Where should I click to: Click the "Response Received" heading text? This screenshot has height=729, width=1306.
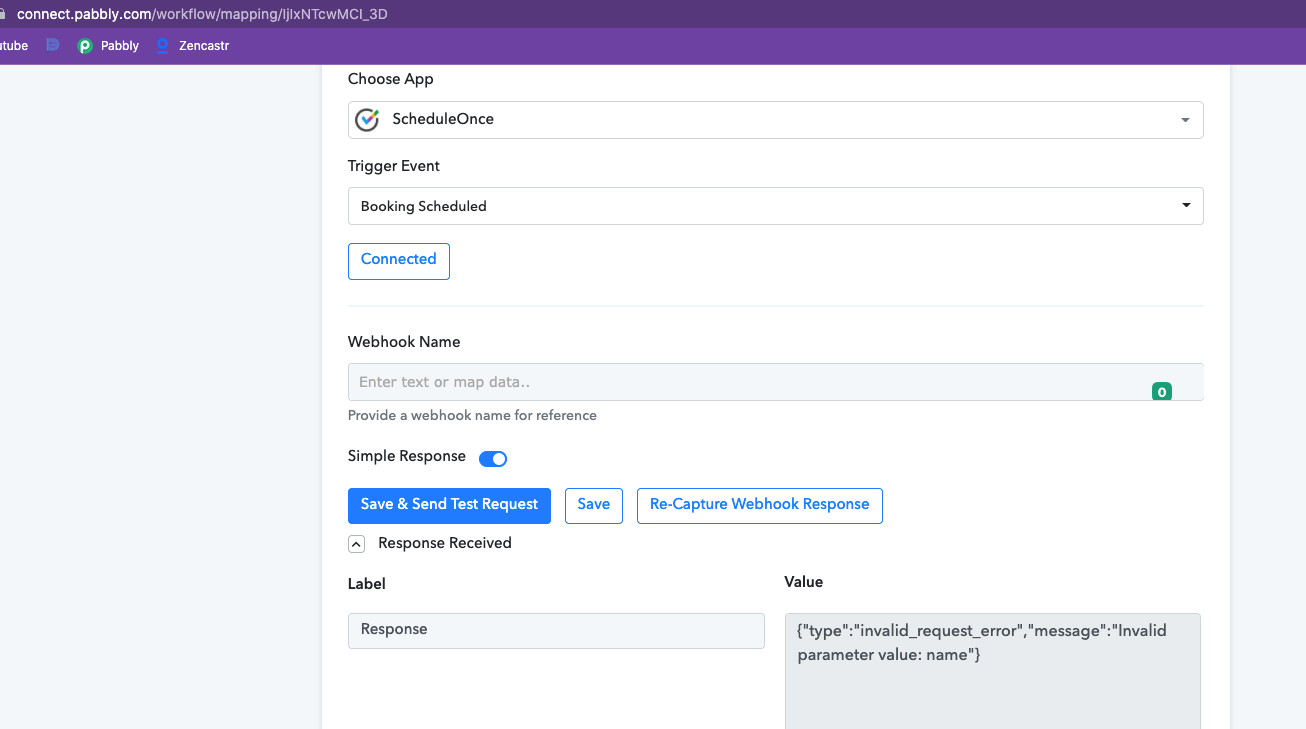point(445,543)
